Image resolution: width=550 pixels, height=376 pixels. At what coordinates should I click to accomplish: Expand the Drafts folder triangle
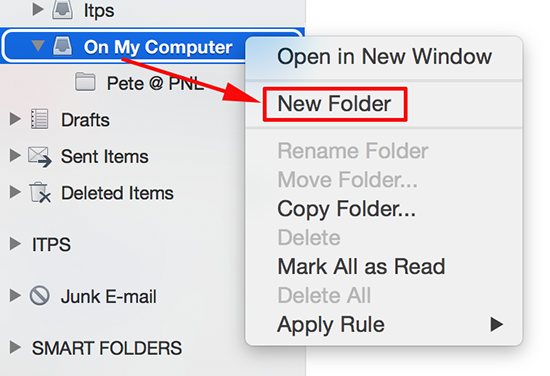click(15, 119)
